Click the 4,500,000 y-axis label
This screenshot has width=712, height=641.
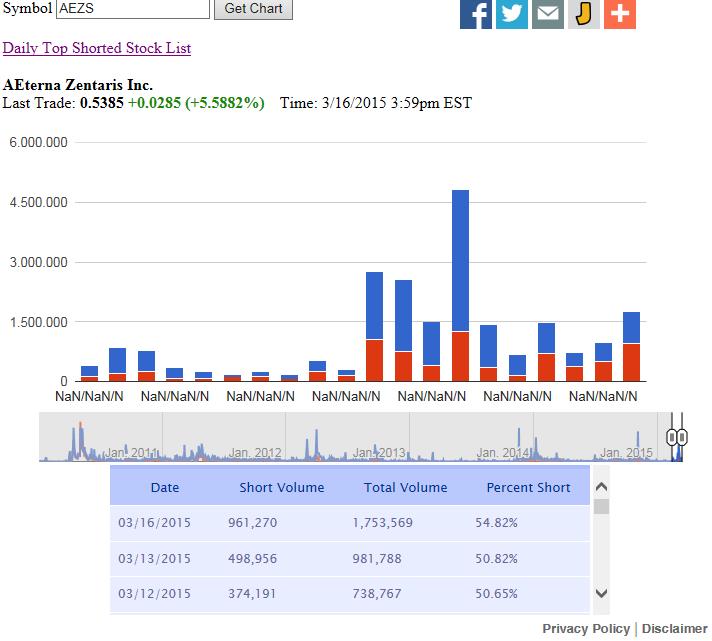(39, 202)
